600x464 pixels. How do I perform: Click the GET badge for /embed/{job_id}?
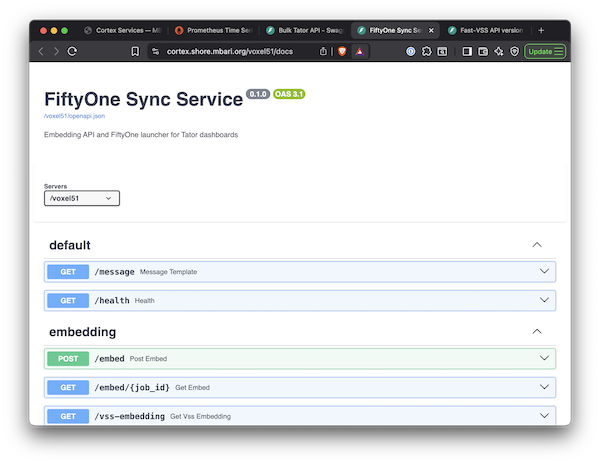click(x=68, y=387)
